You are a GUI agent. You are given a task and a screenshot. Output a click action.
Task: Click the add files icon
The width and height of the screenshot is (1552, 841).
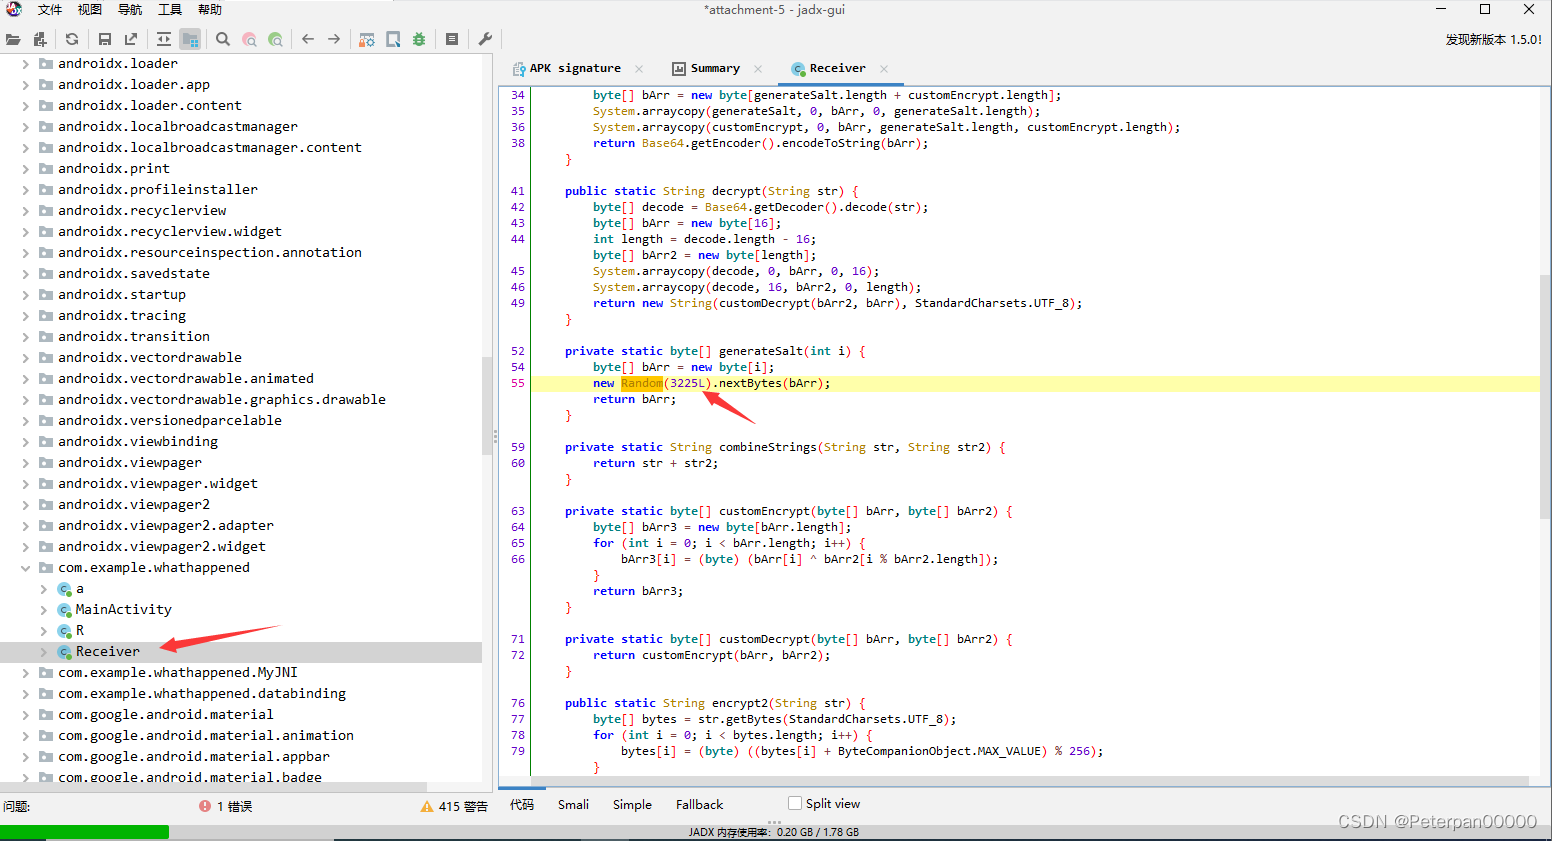[x=40, y=39]
